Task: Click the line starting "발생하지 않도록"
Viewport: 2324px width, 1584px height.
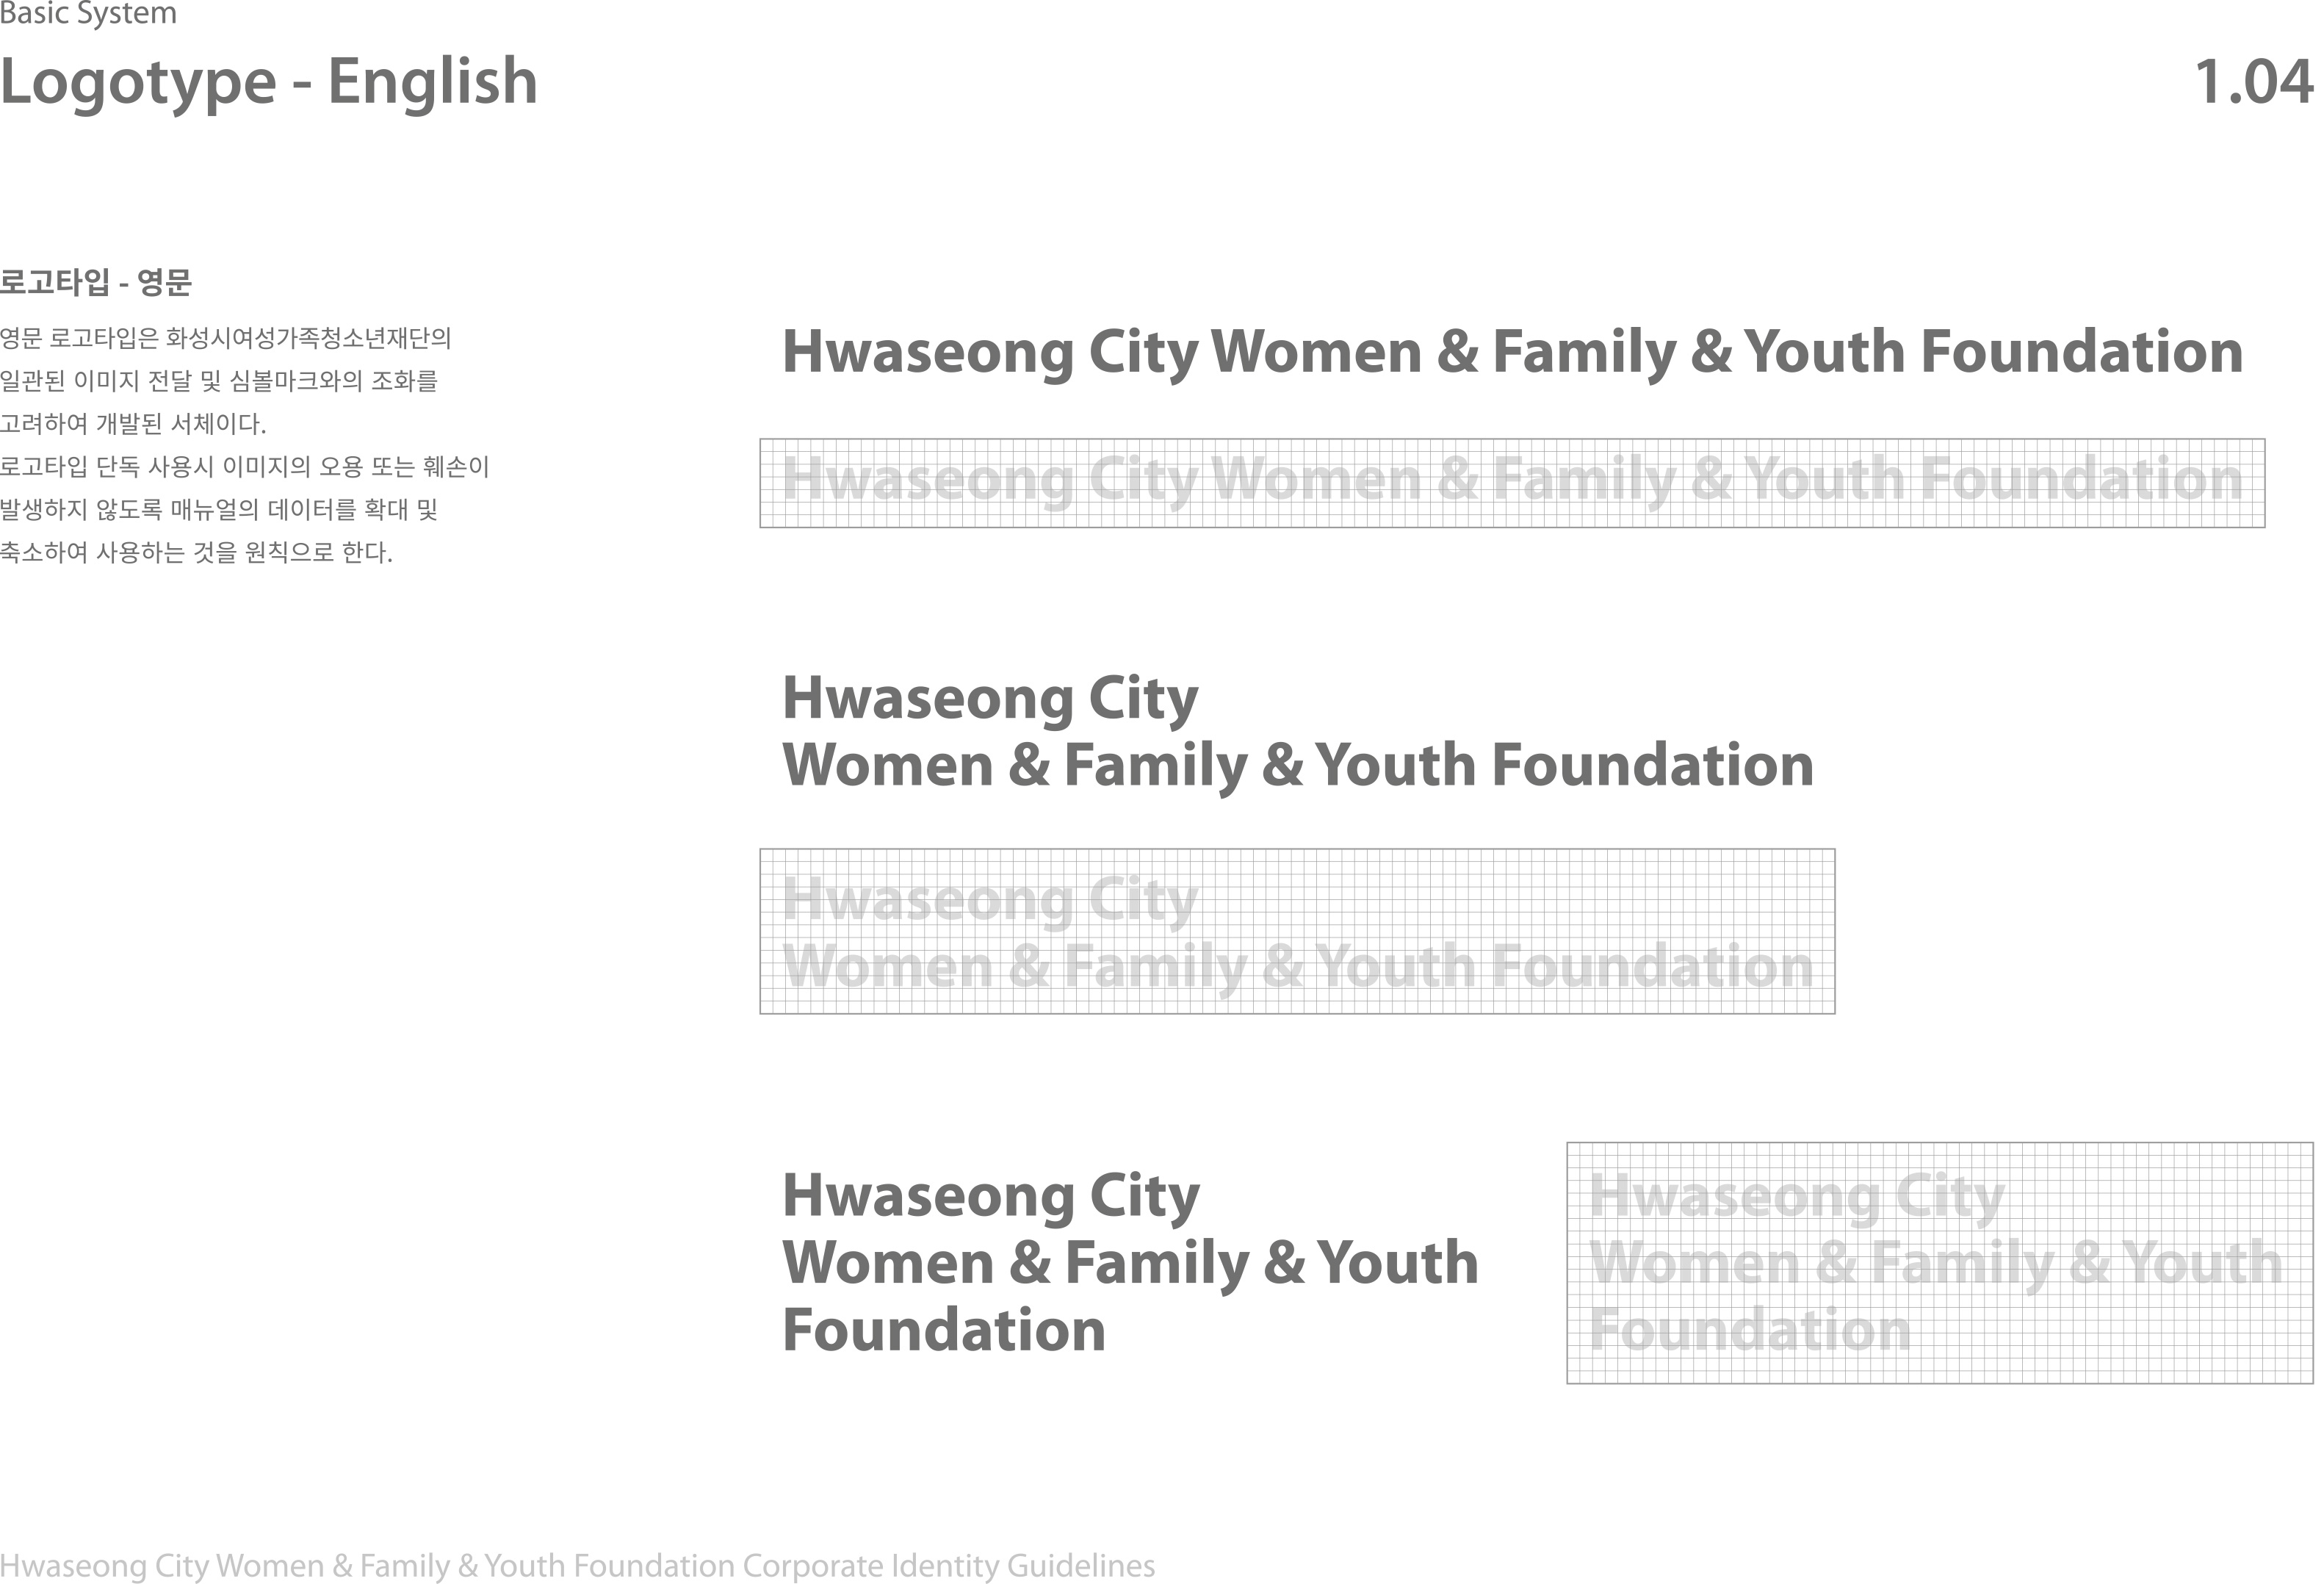Action: point(219,510)
